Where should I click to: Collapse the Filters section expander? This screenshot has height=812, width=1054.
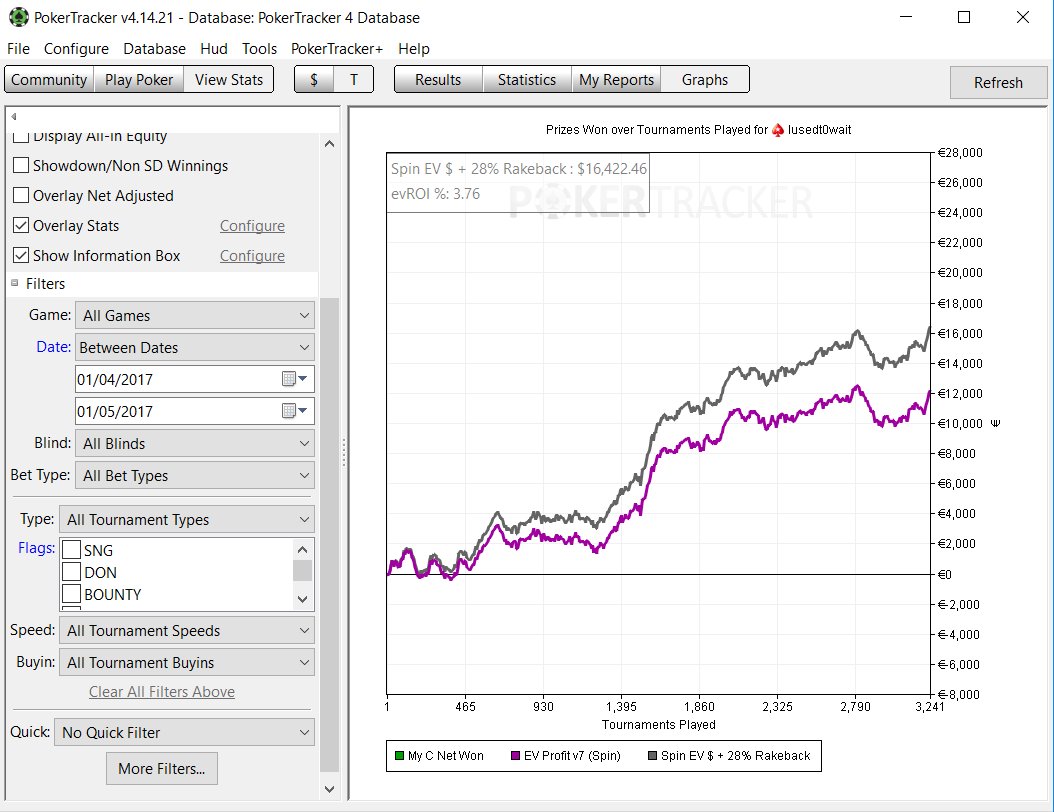coord(15,284)
